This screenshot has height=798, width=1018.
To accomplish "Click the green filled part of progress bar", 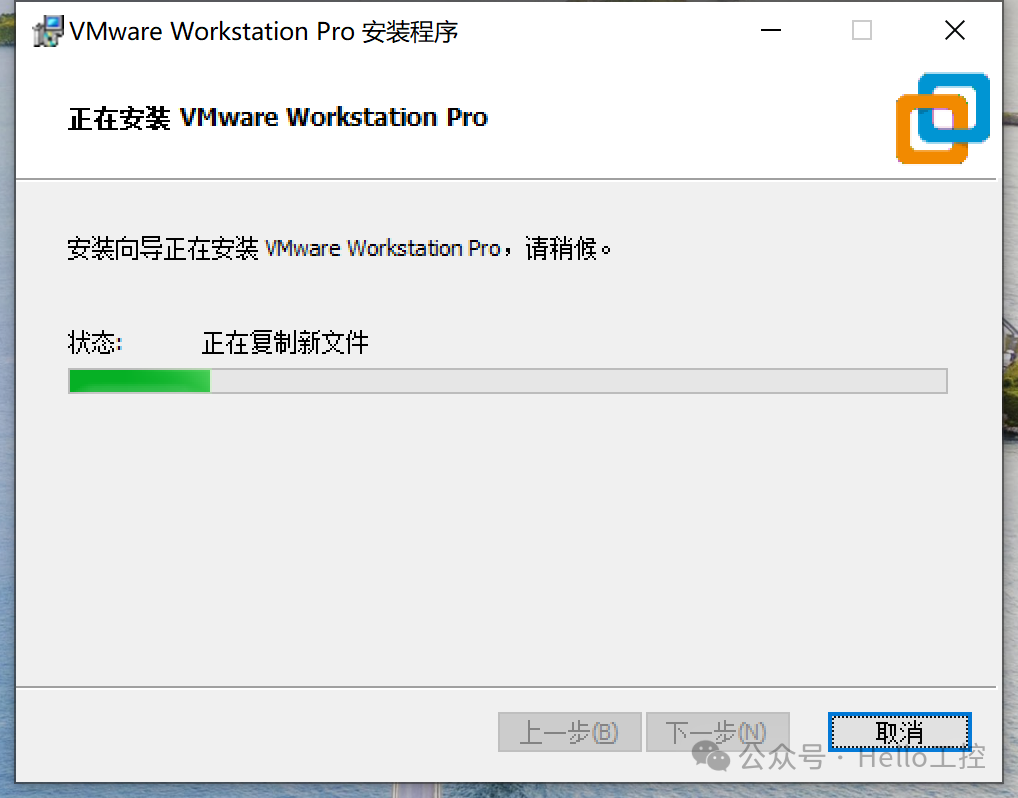I will [x=140, y=381].
